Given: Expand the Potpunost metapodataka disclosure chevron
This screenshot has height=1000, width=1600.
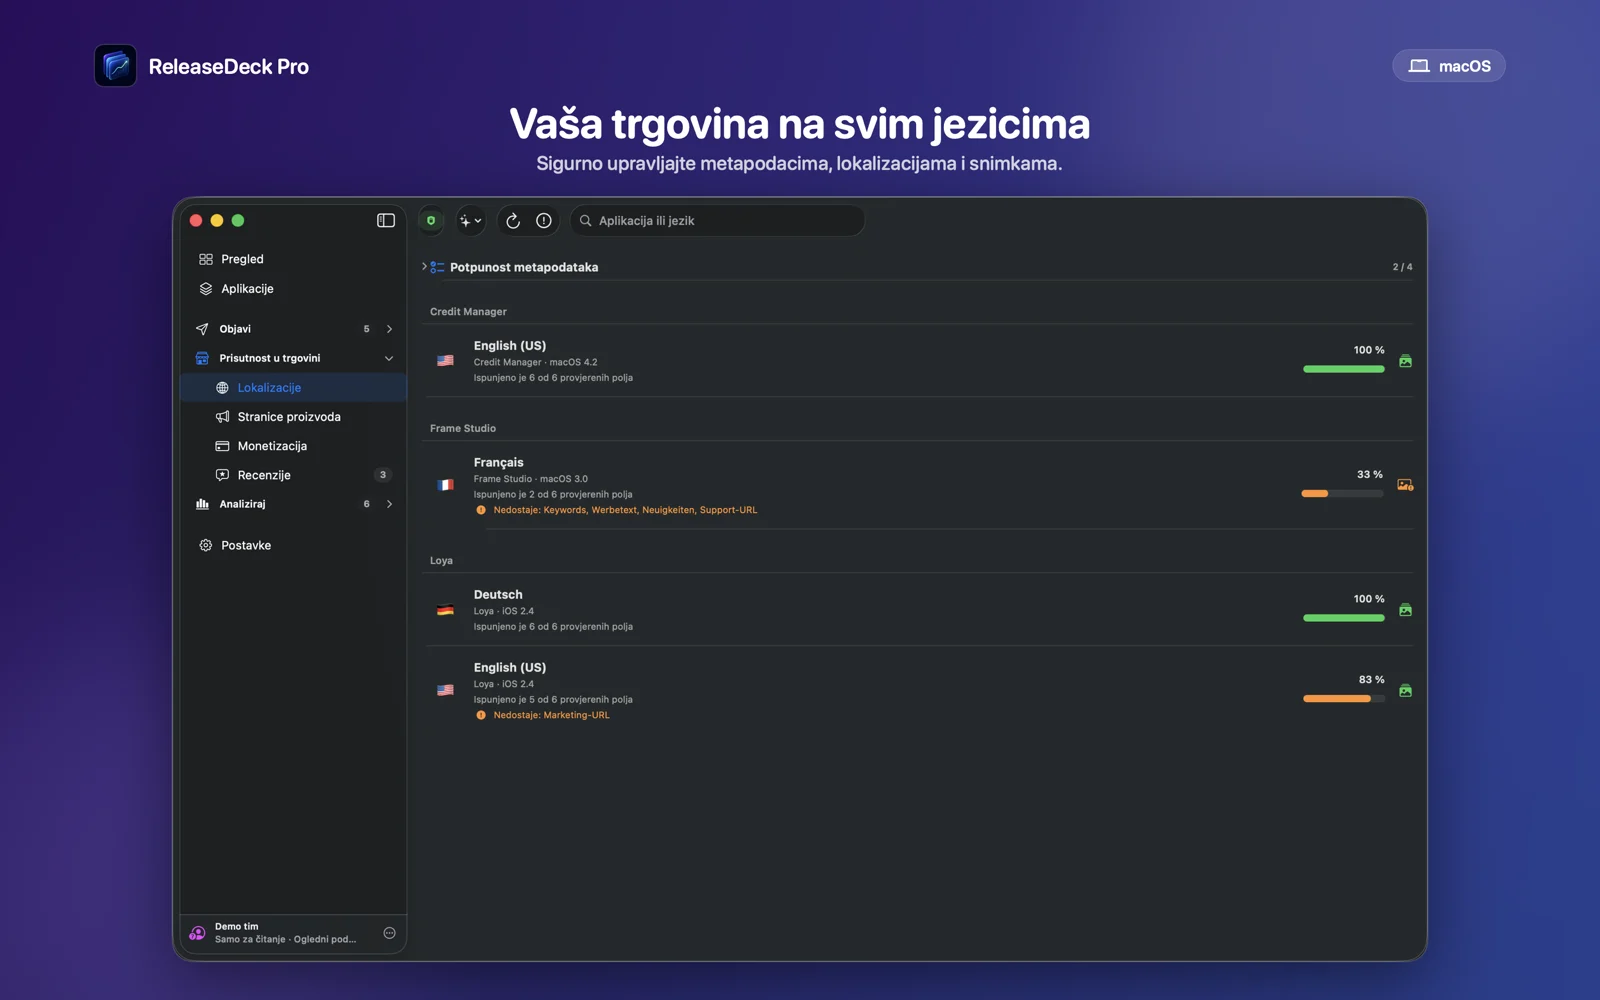Looking at the screenshot, I should pos(424,267).
